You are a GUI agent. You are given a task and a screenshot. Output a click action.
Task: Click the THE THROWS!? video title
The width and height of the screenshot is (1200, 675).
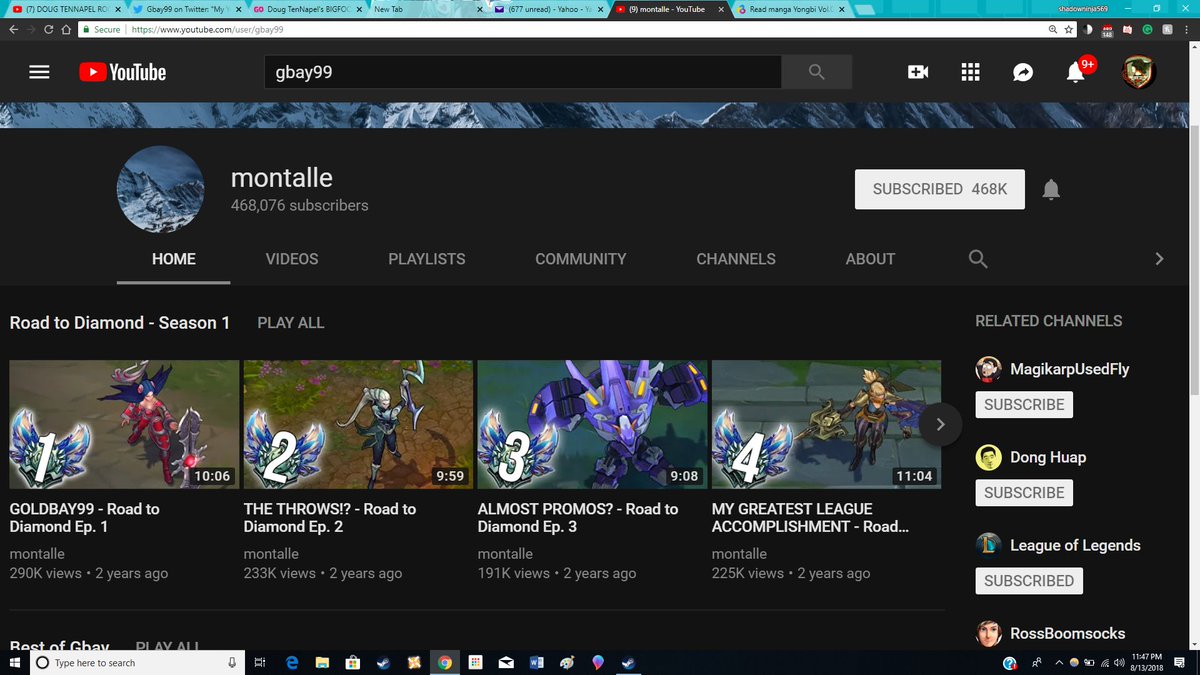tap(330, 518)
